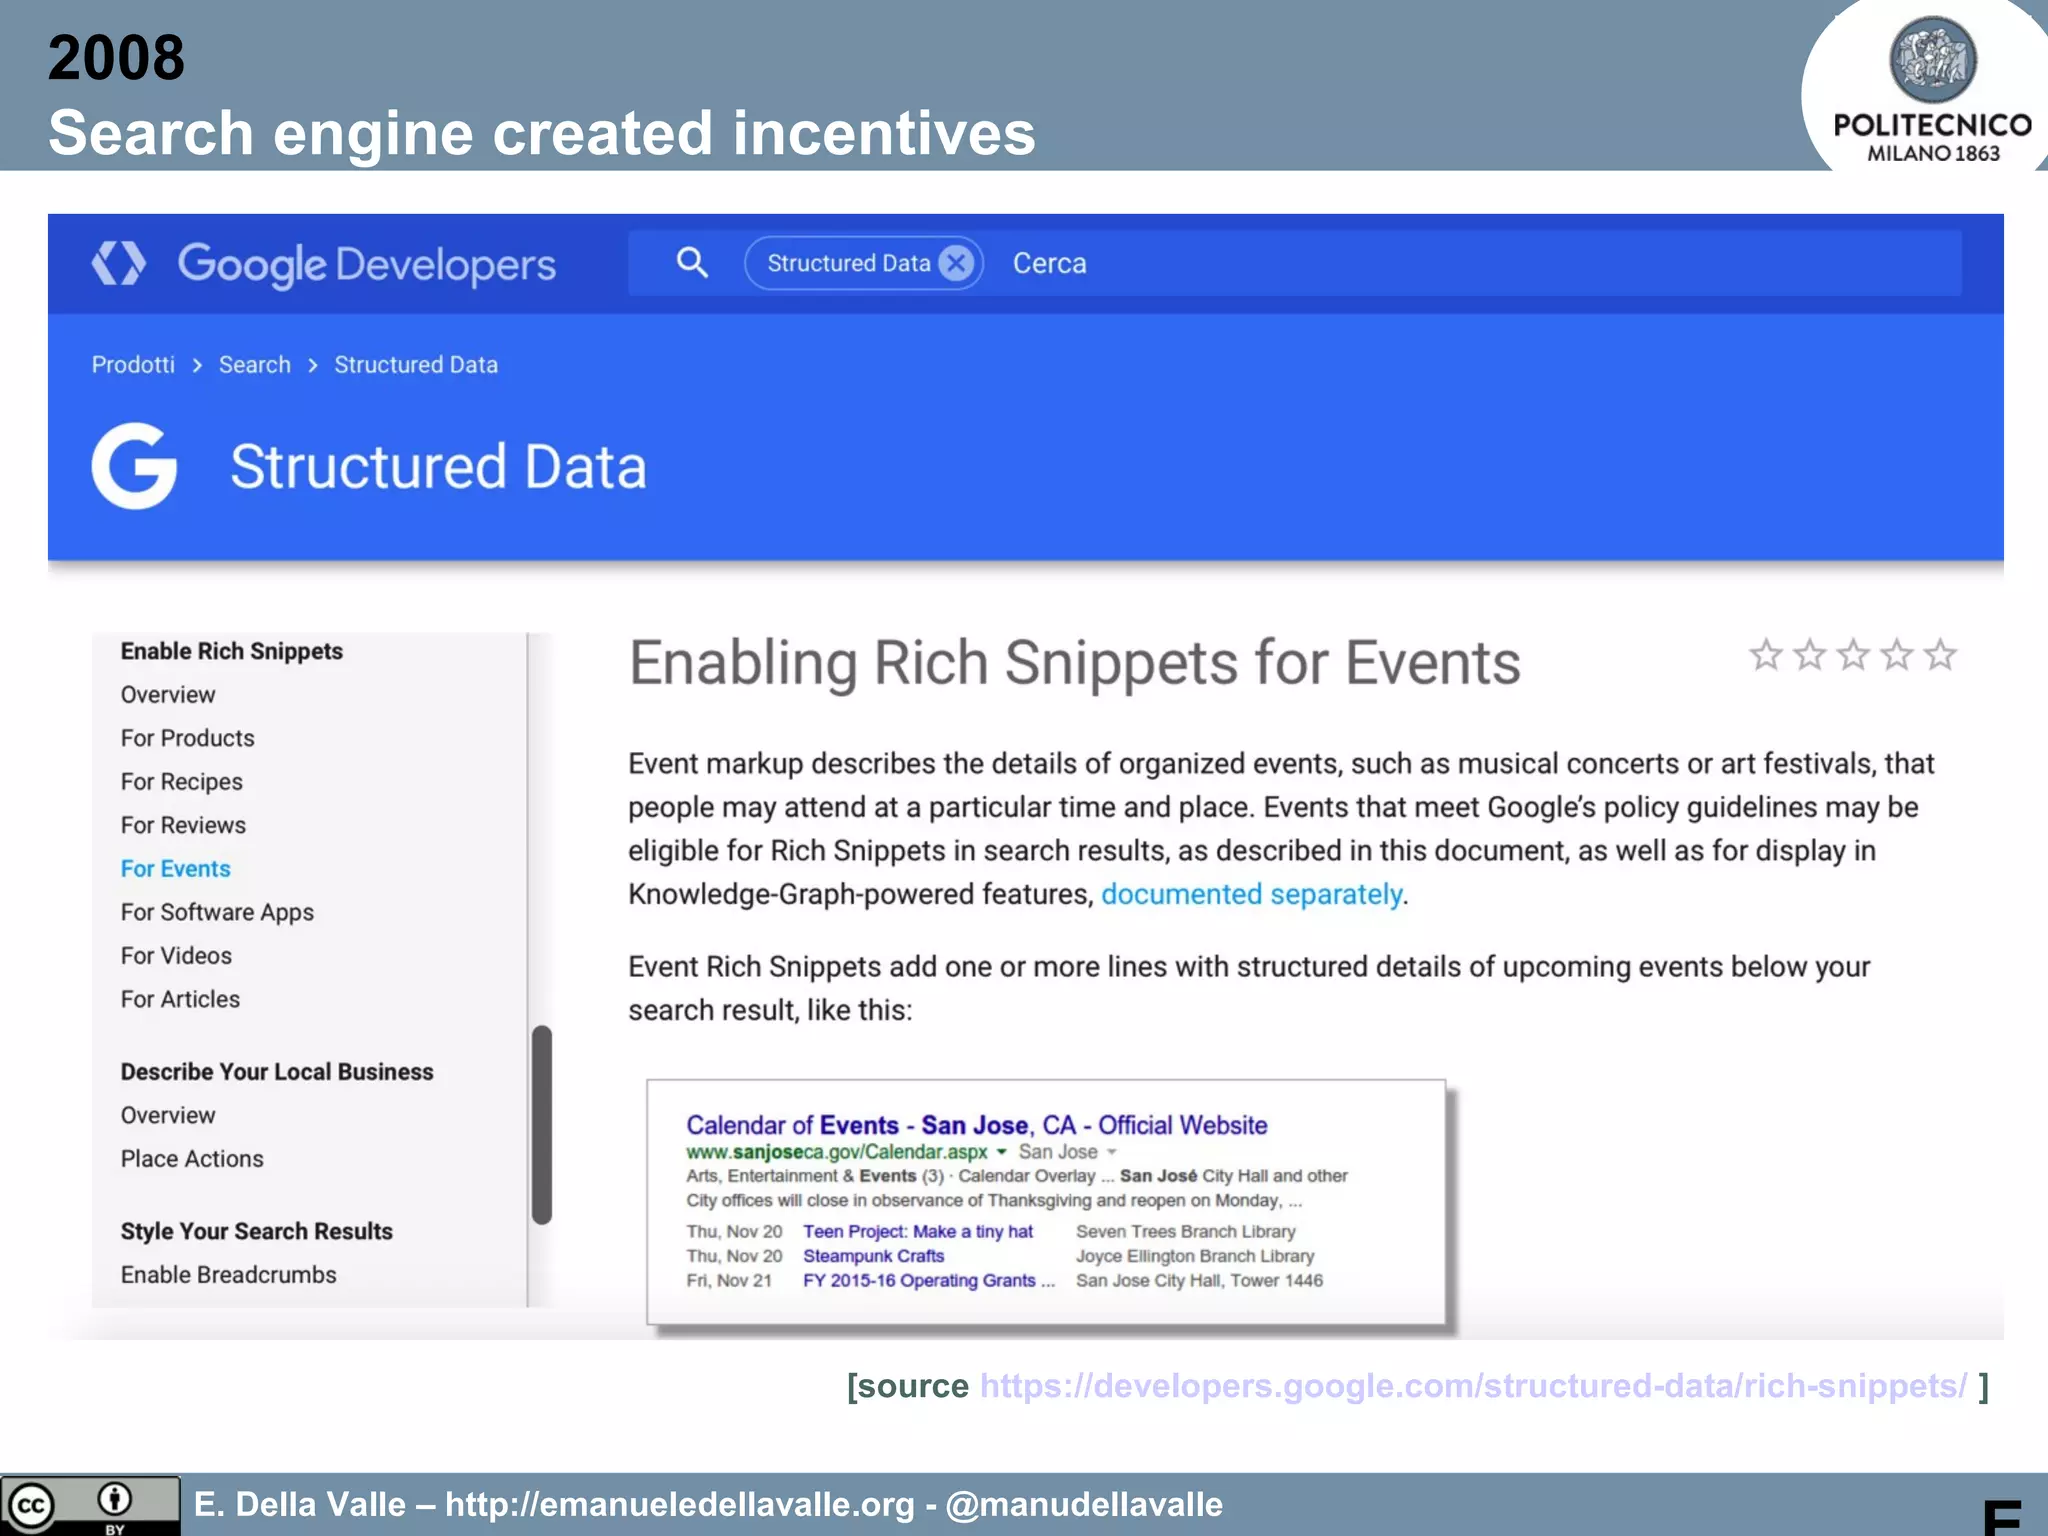This screenshot has height=1536, width=2048.
Task: Open Overview under Enable Rich Snippets
Action: click(x=168, y=694)
